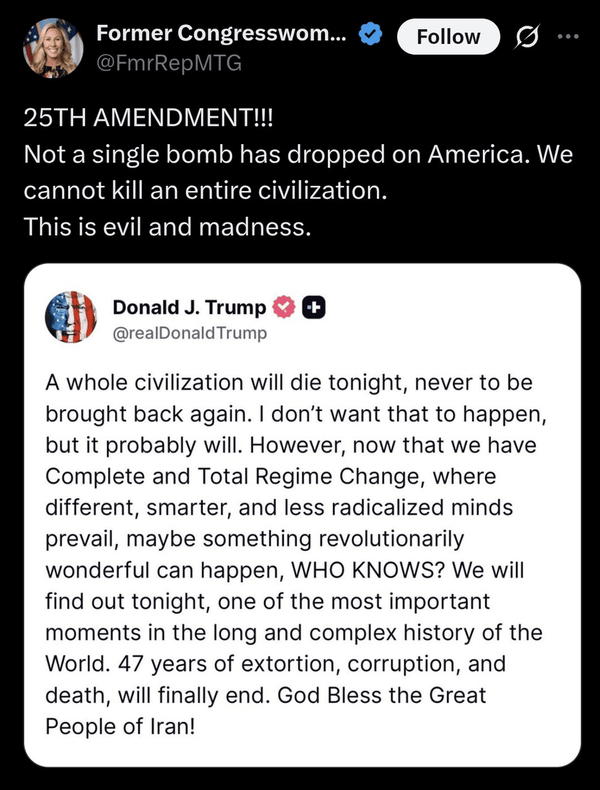Open the @realDonaldTrump handle
The width and height of the screenshot is (600, 790).
click(190, 334)
